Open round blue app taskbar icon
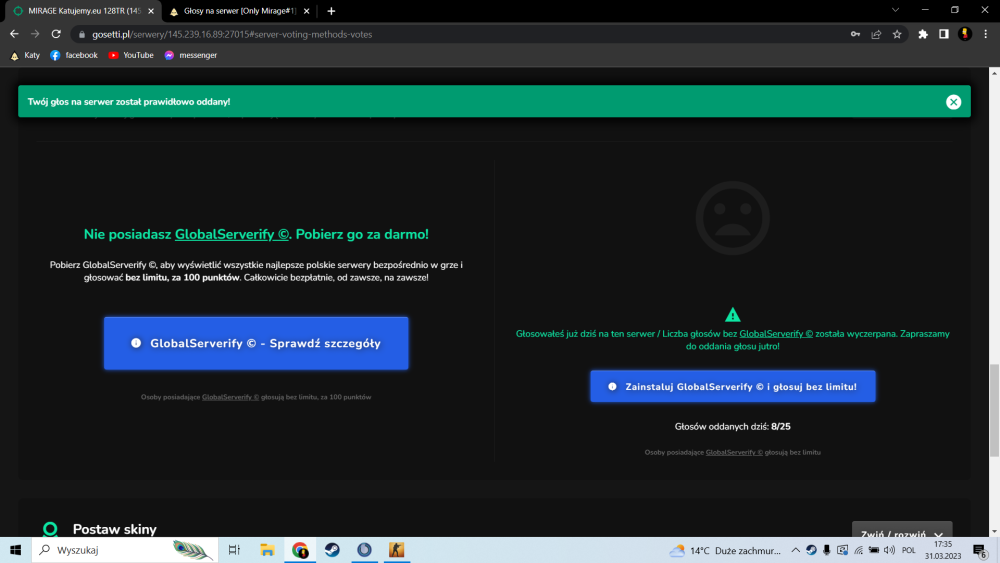1000x563 pixels. coord(364,550)
